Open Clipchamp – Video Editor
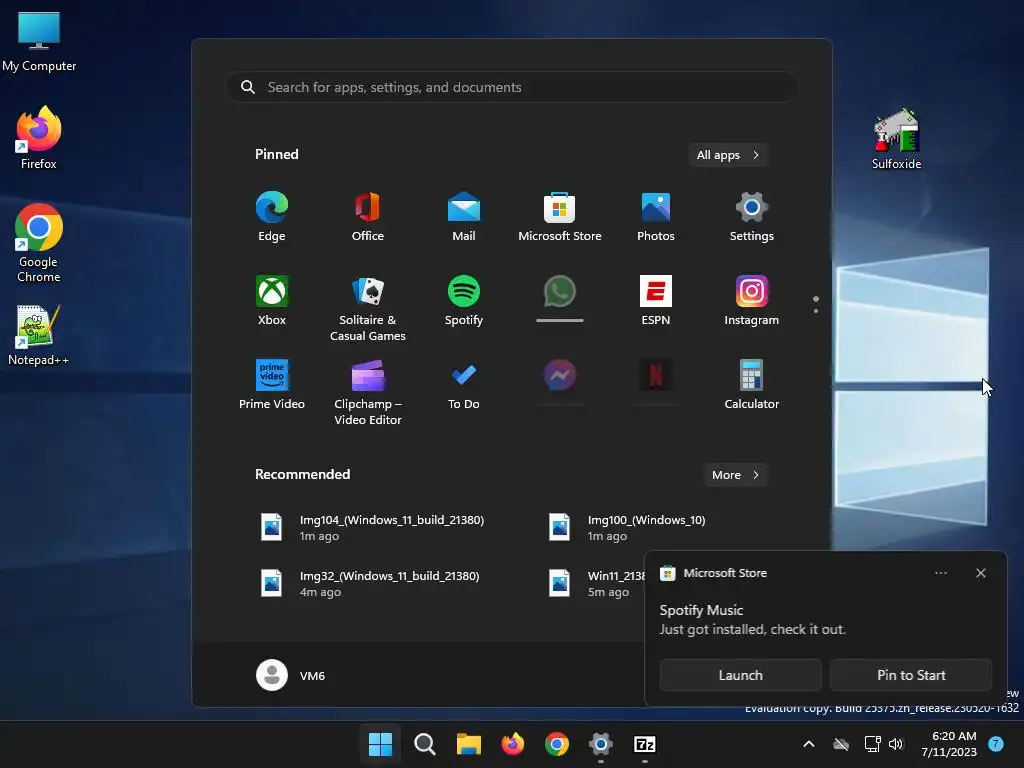 click(368, 392)
